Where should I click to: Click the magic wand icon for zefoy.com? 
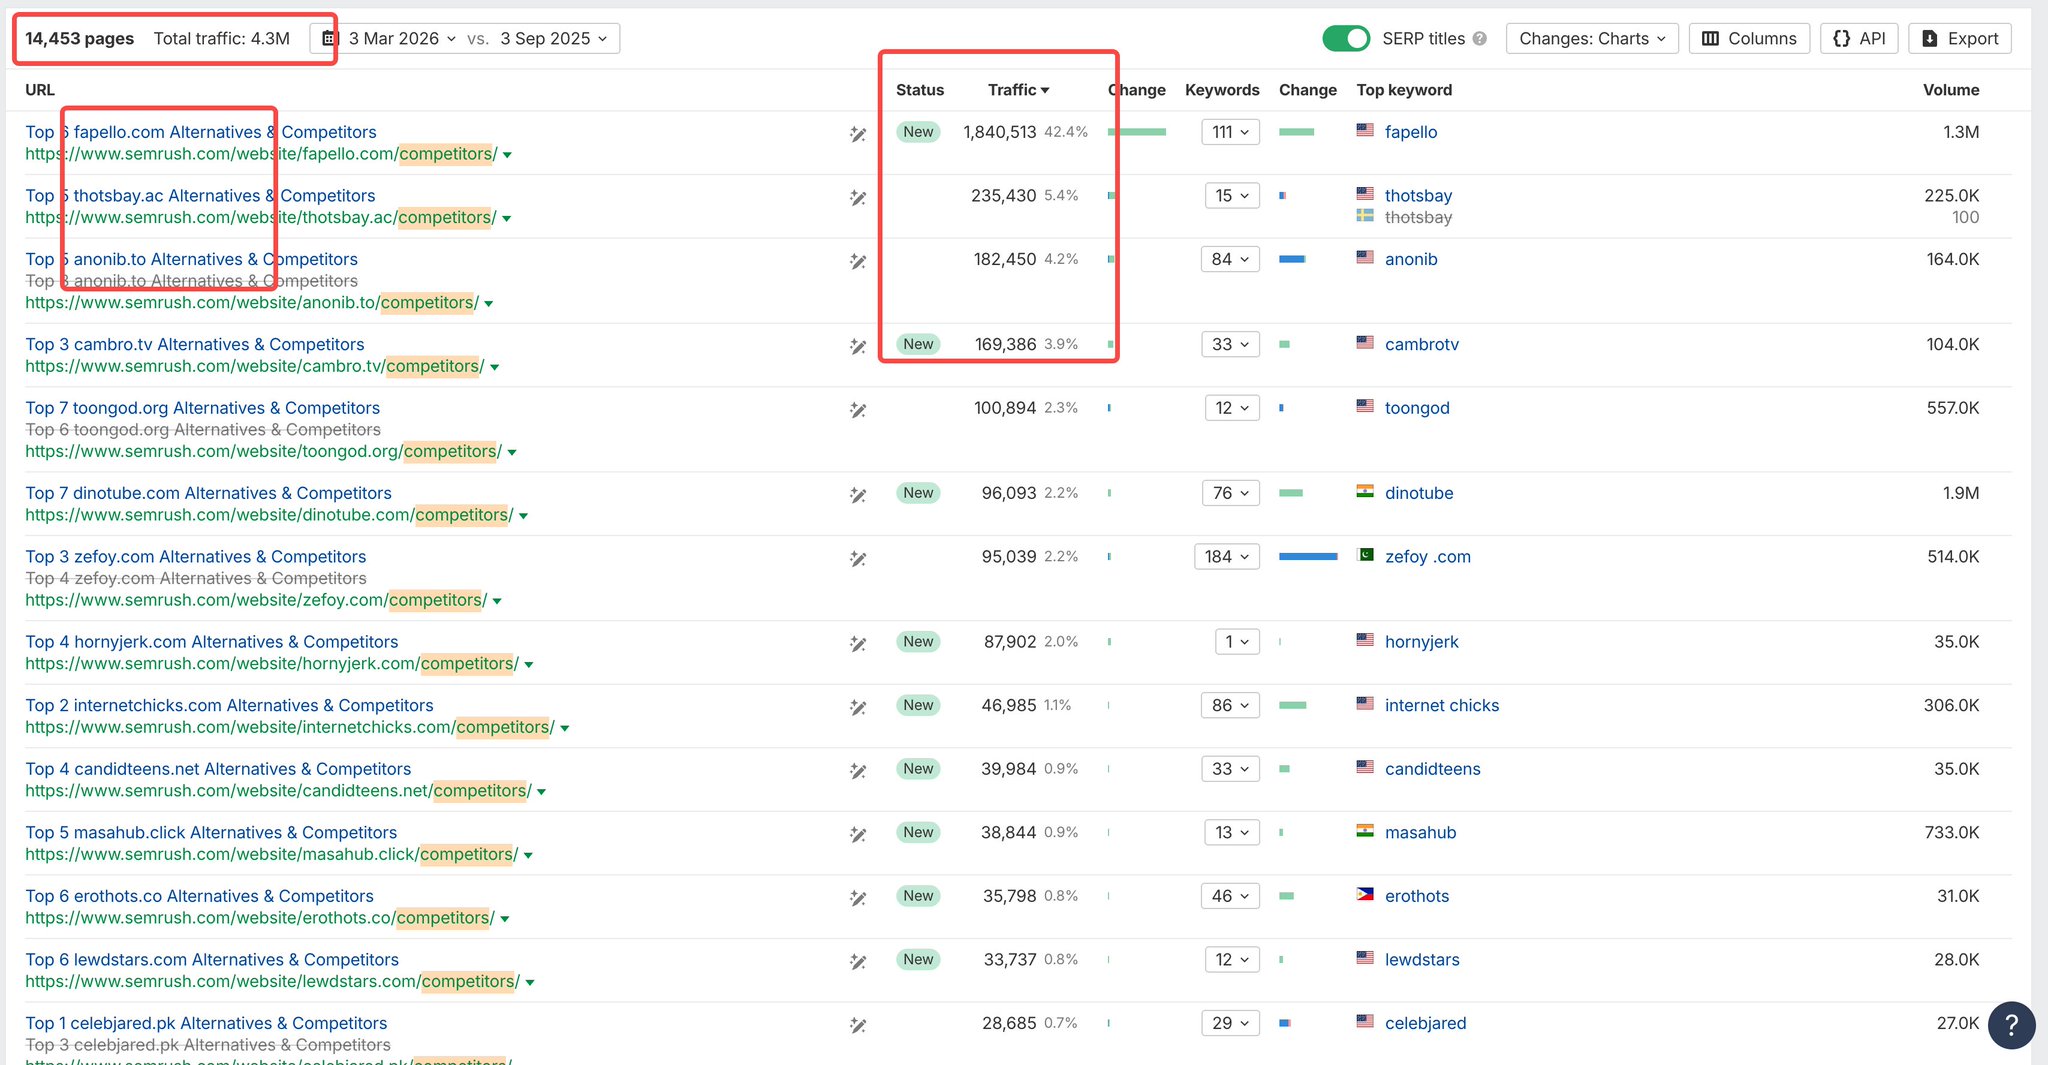[858, 559]
